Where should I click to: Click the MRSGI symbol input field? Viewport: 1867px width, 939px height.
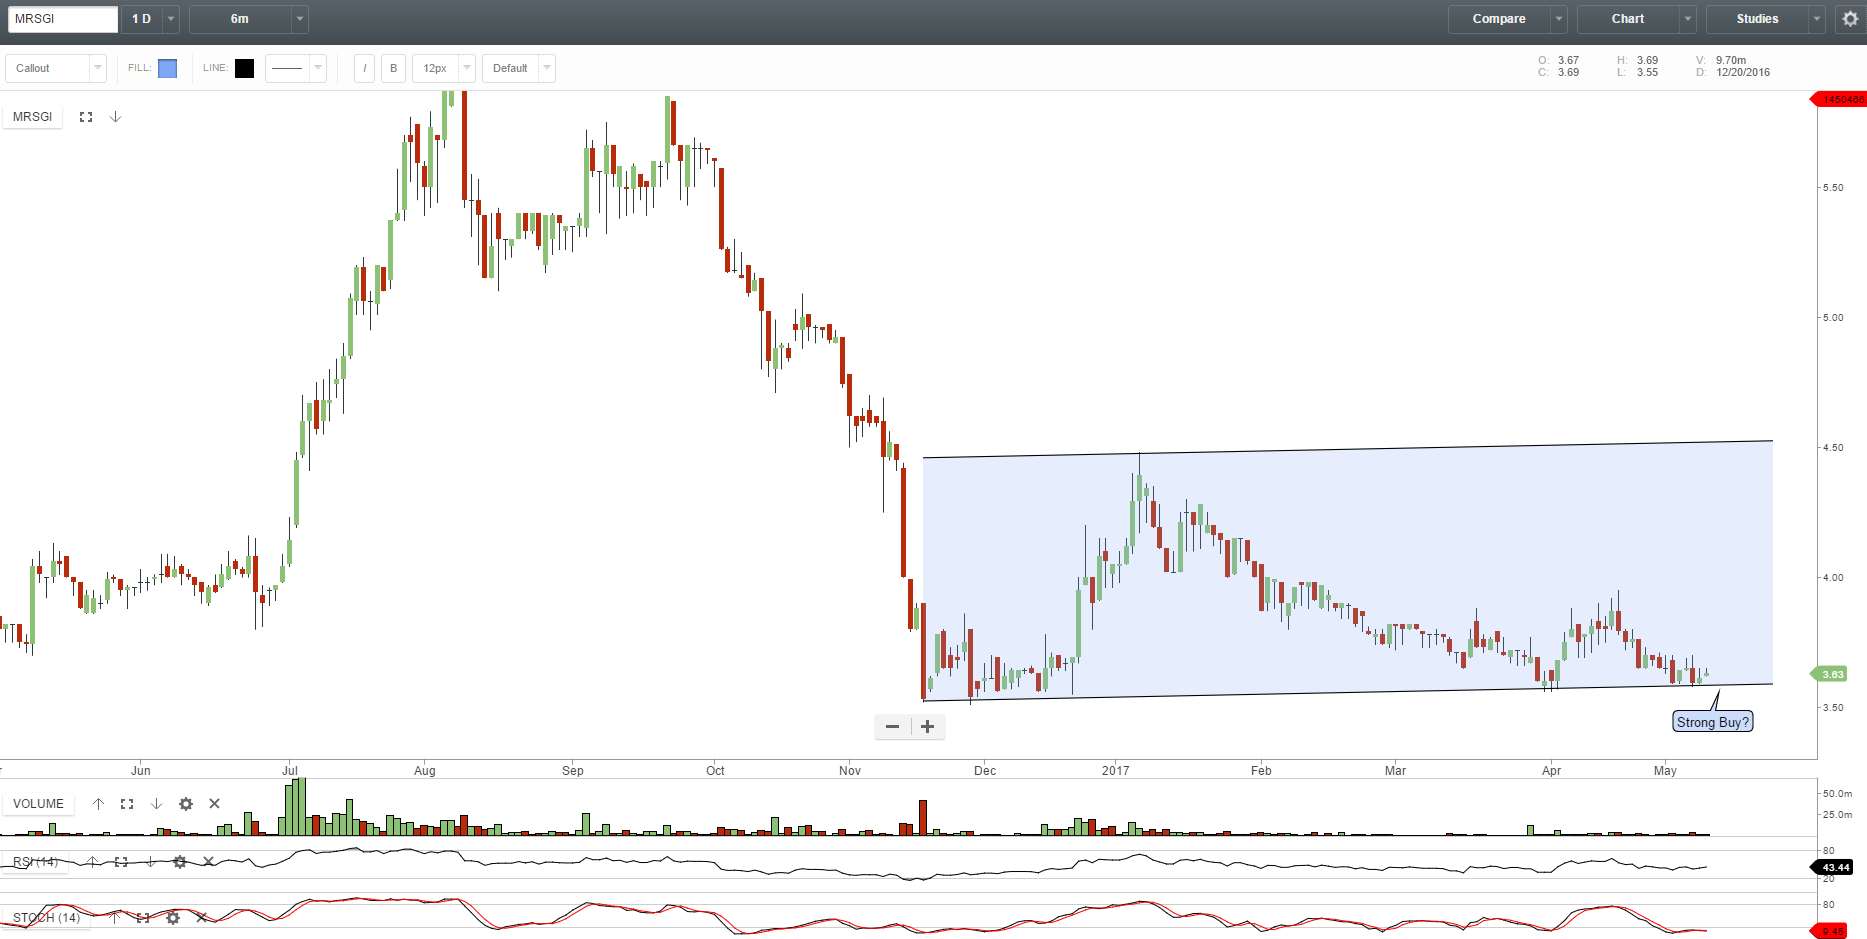[x=62, y=19]
